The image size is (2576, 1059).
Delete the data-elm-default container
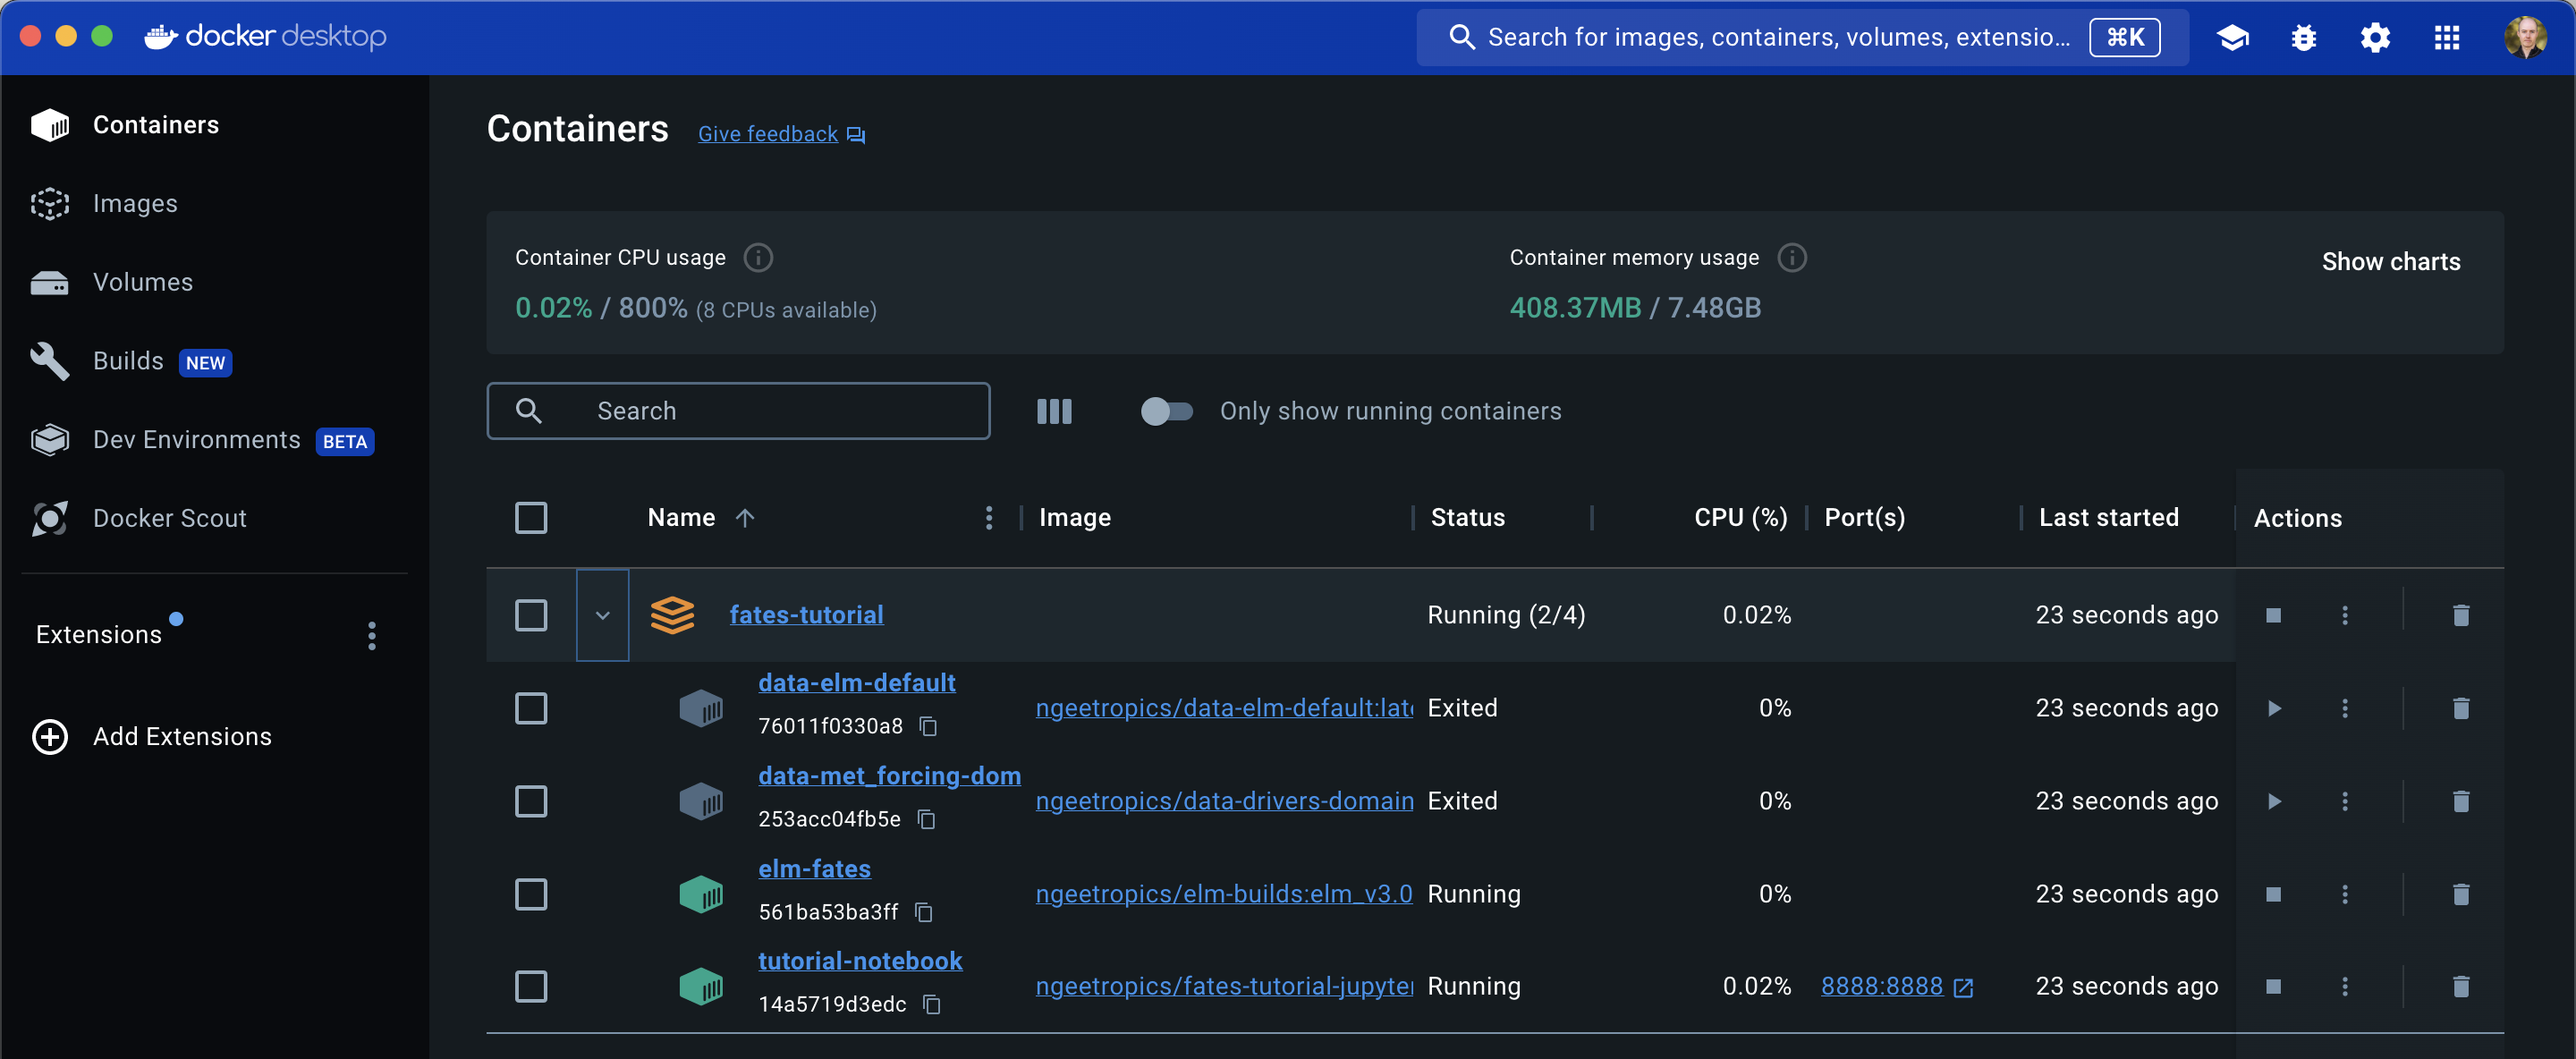tap(2461, 708)
